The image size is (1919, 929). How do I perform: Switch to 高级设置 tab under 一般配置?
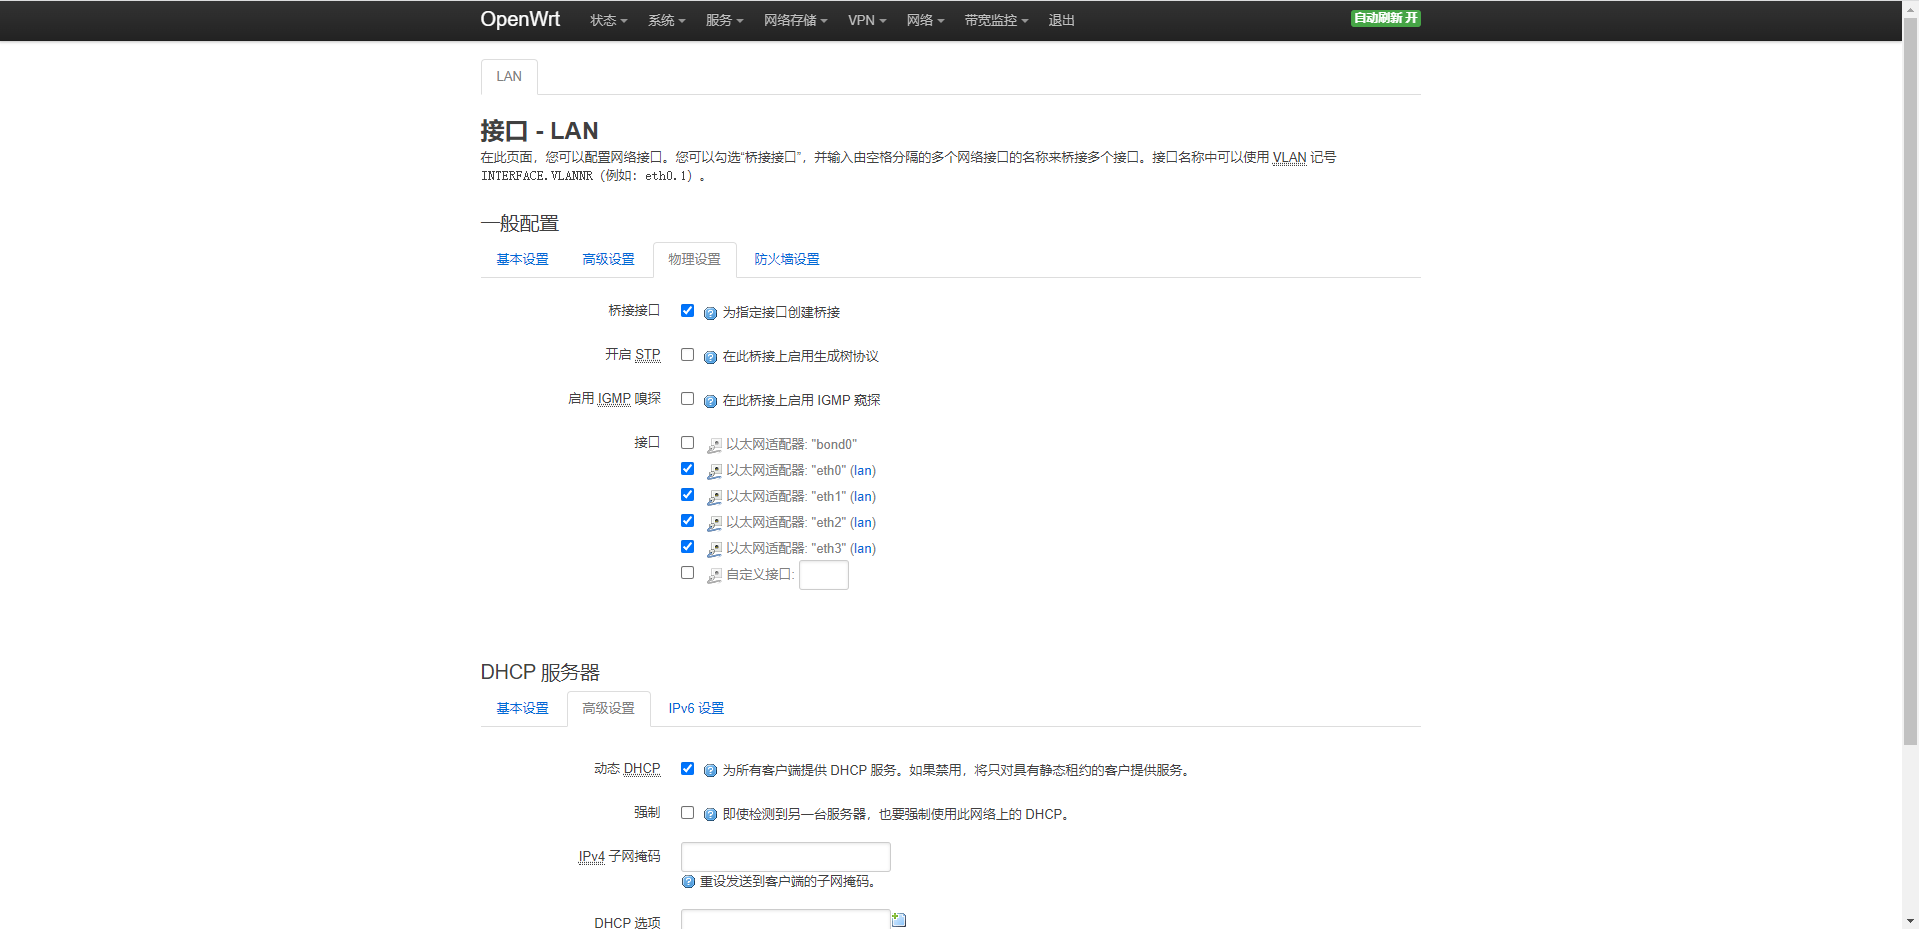pyautogui.click(x=608, y=260)
